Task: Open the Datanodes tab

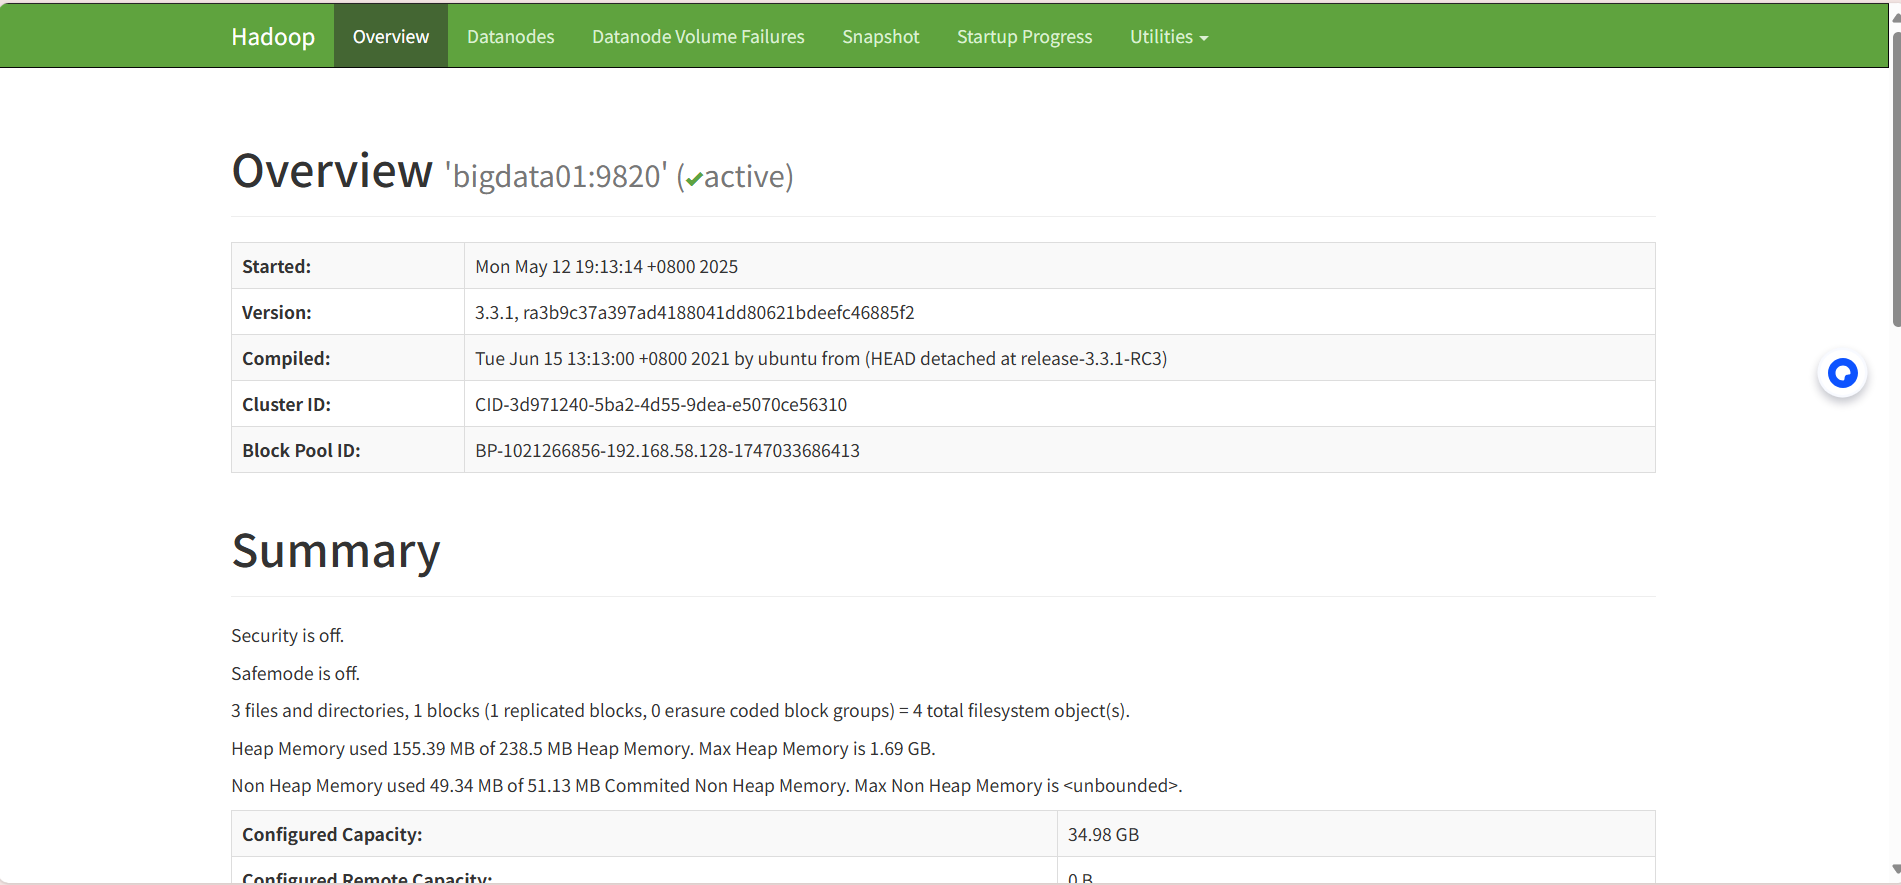Action: [510, 37]
